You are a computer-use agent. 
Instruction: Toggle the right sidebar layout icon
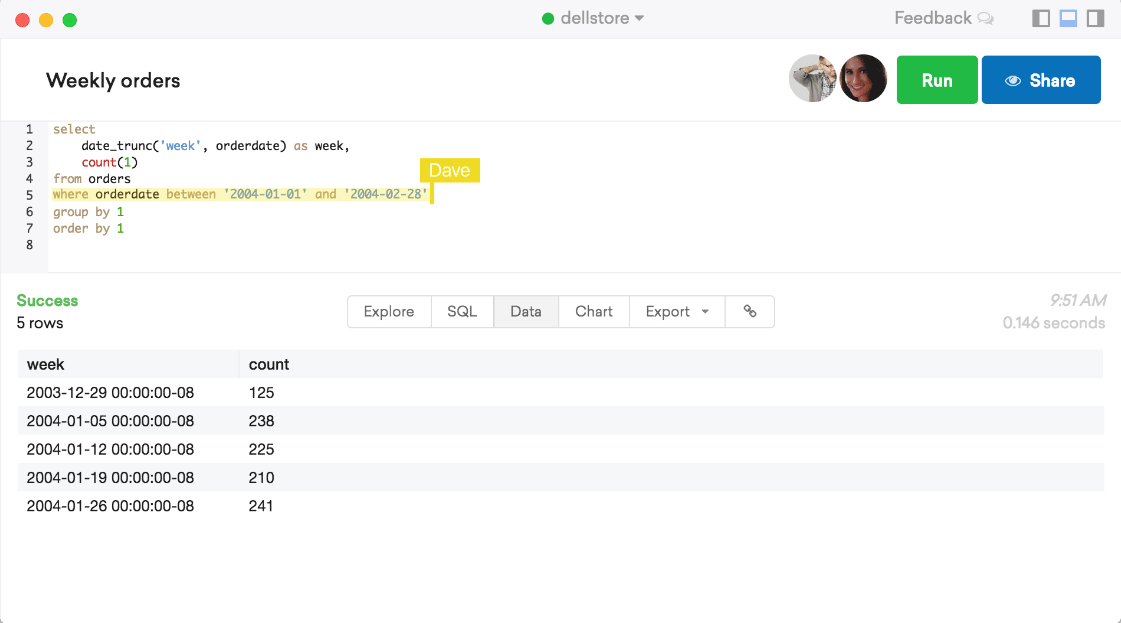coord(1094,18)
